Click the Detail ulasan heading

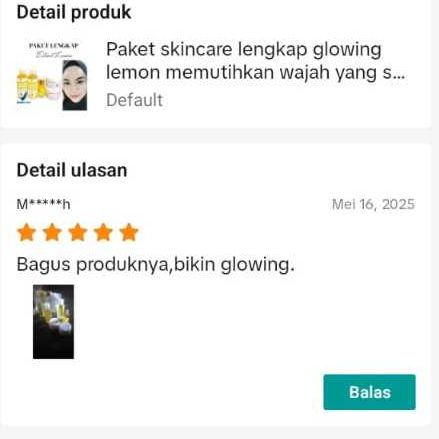point(72,170)
